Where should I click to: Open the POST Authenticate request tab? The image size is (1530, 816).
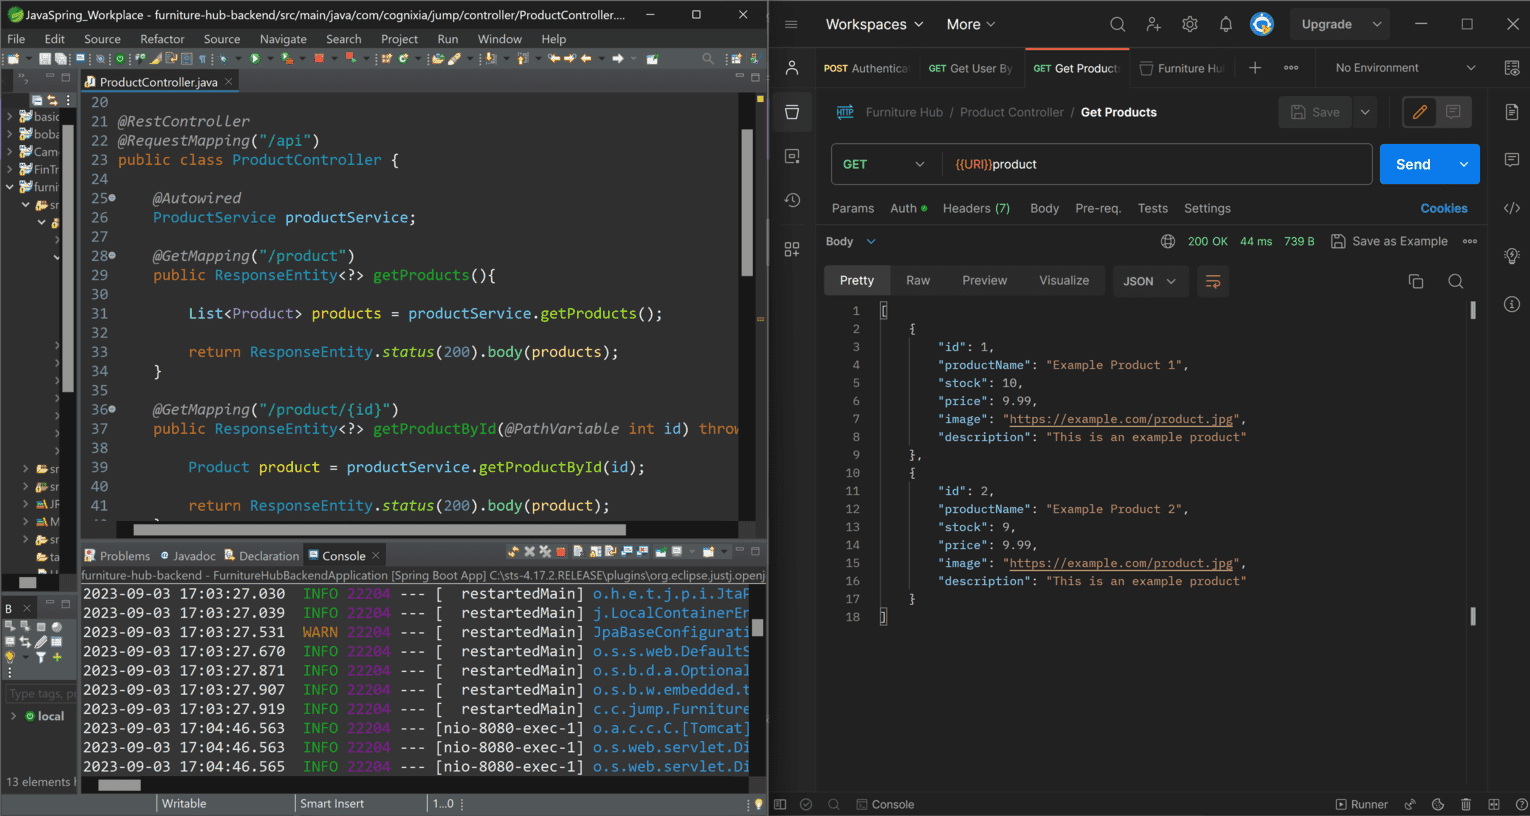coord(866,68)
